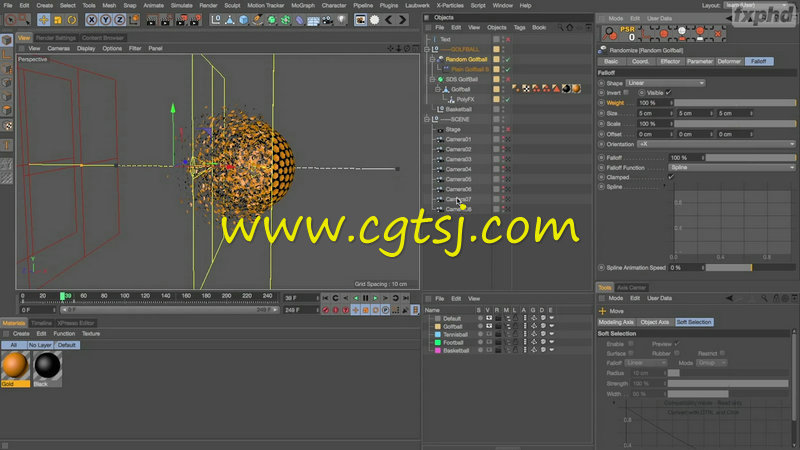This screenshot has height=450, width=800.
Task: Click the coordinate system cube icon
Action: (x=134, y=20)
